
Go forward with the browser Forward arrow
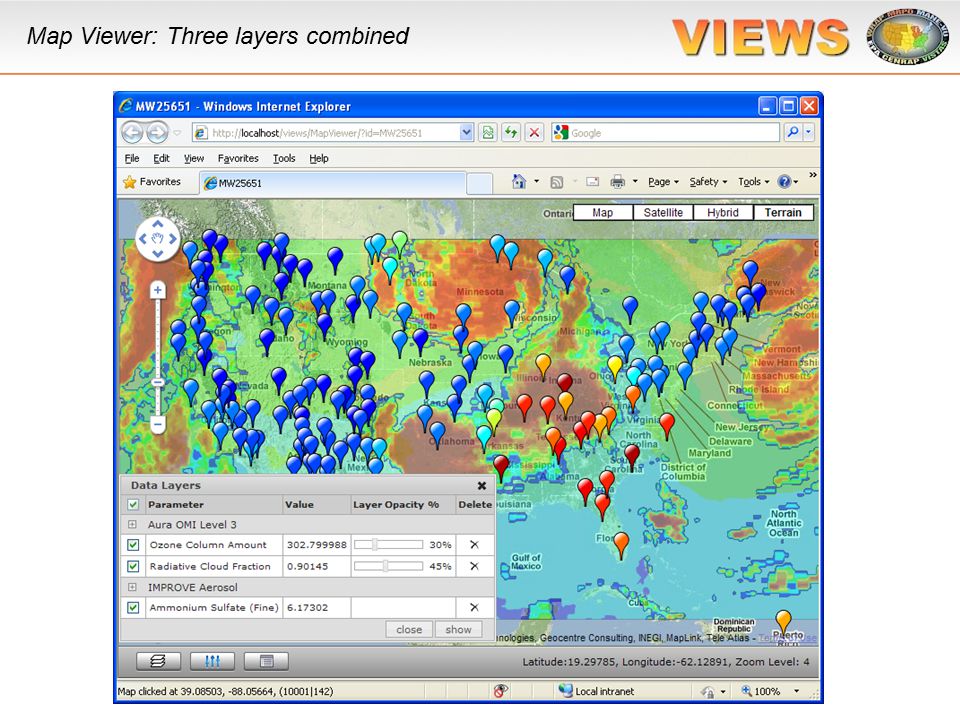157,133
